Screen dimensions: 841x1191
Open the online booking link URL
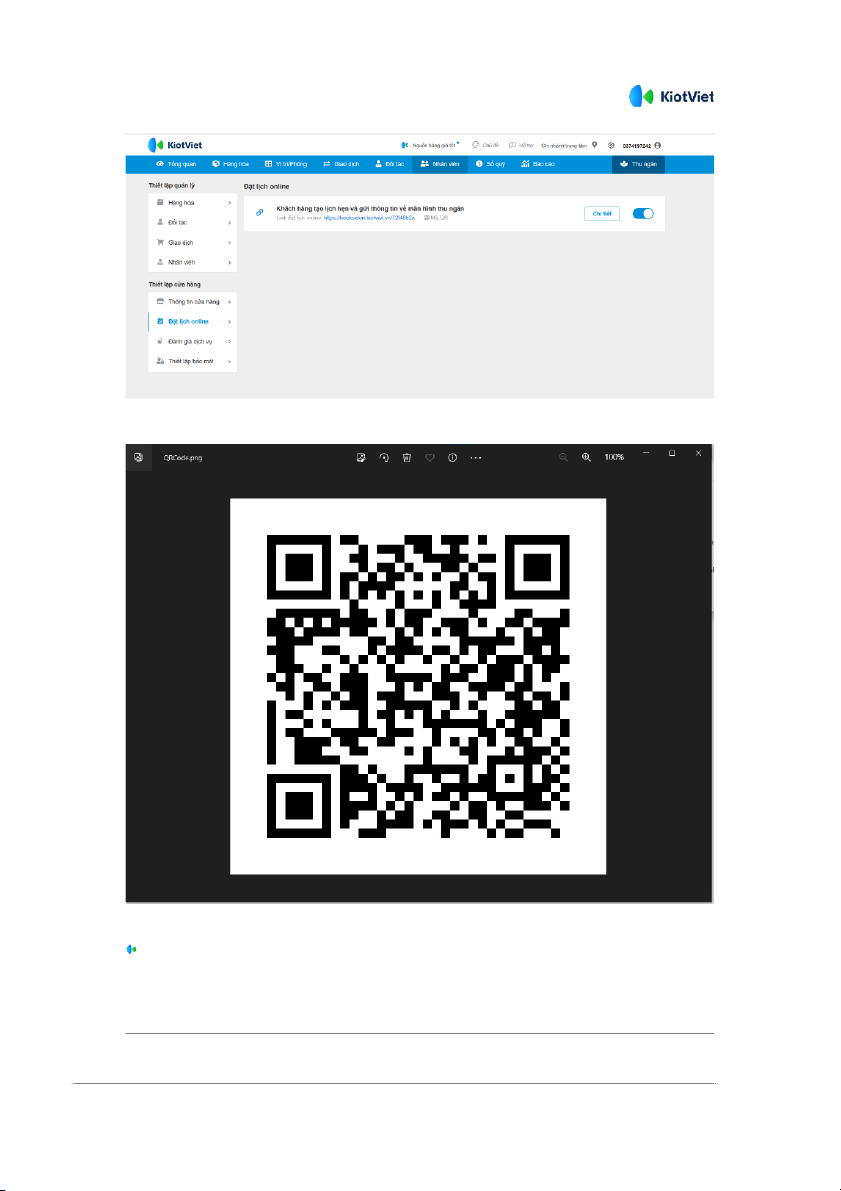[361, 216]
